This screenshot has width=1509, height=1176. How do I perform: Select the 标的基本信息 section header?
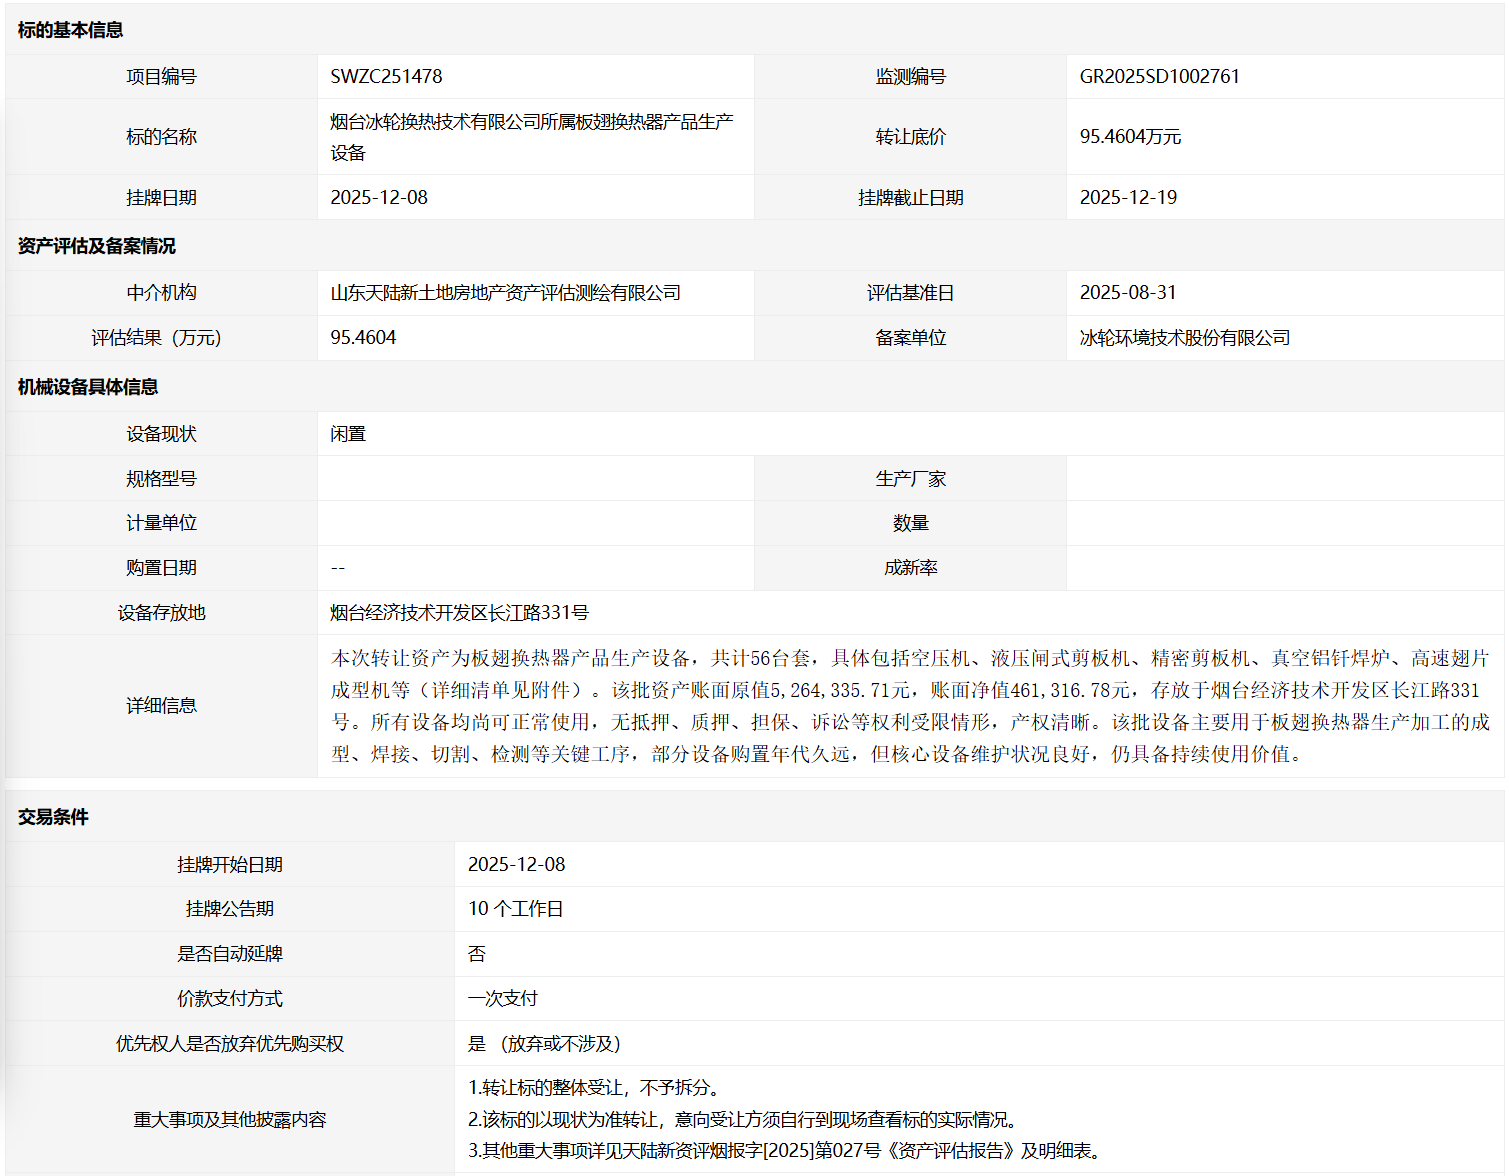pos(70,30)
